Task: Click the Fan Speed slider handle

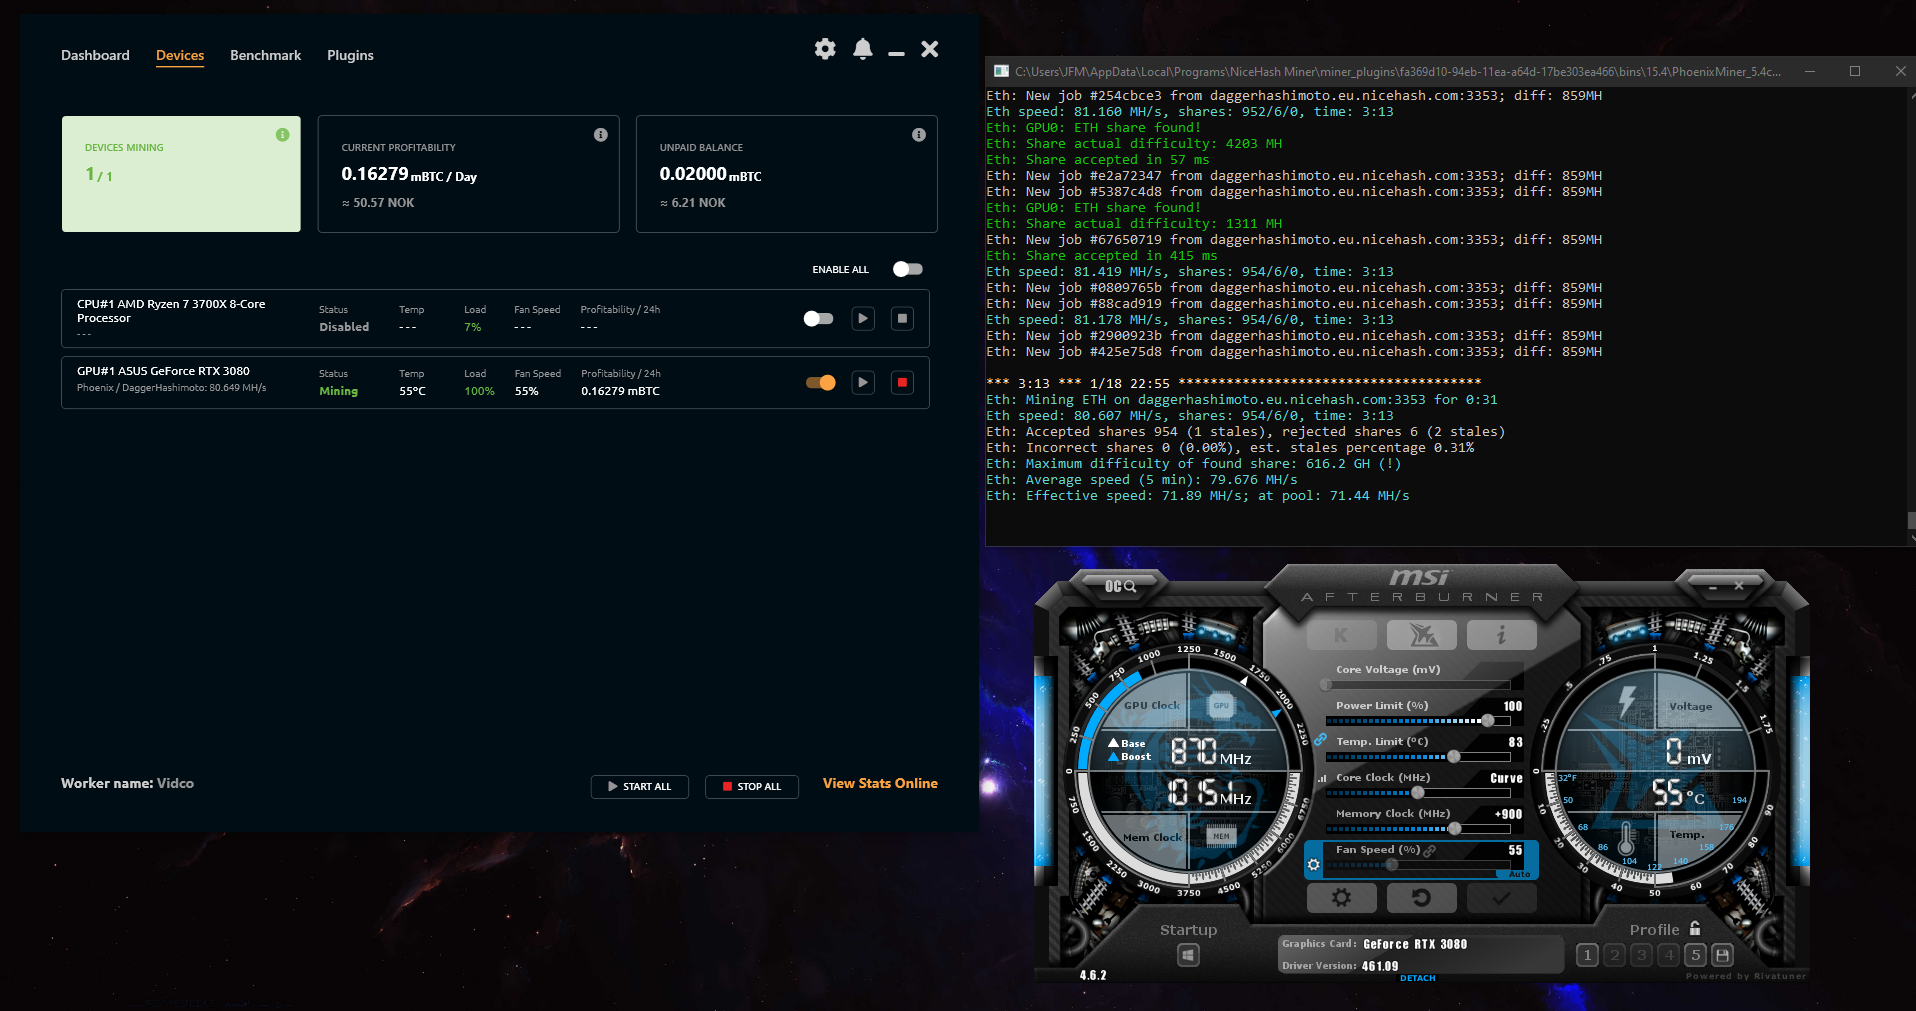Action: tap(1391, 865)
